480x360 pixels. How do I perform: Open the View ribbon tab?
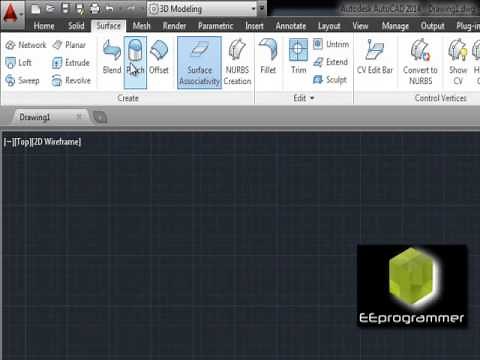[360, 26]
